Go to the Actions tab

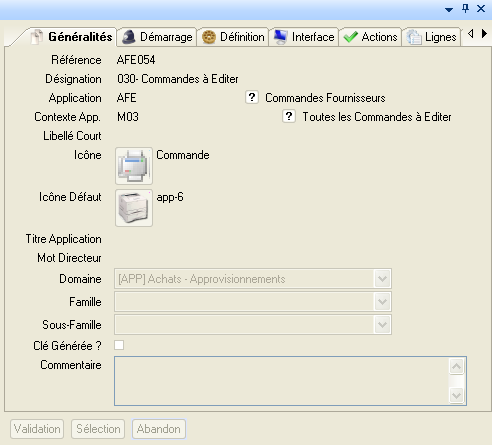(x=370, y=37)
